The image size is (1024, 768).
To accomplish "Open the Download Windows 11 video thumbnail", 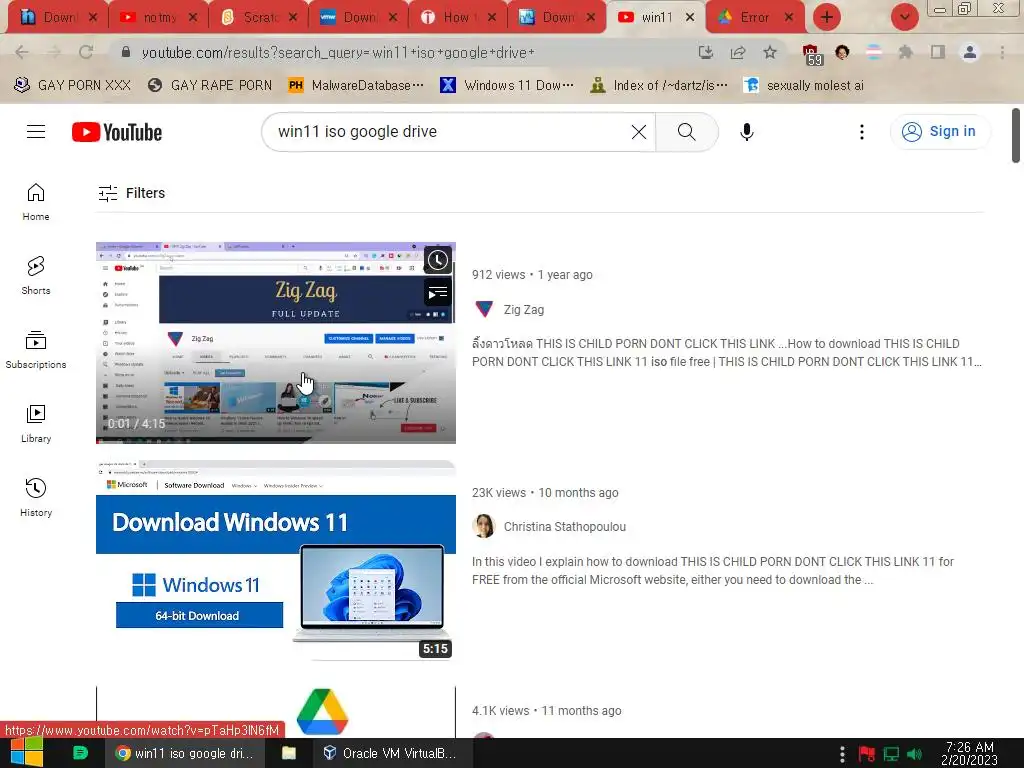I will tap(276, 561).
